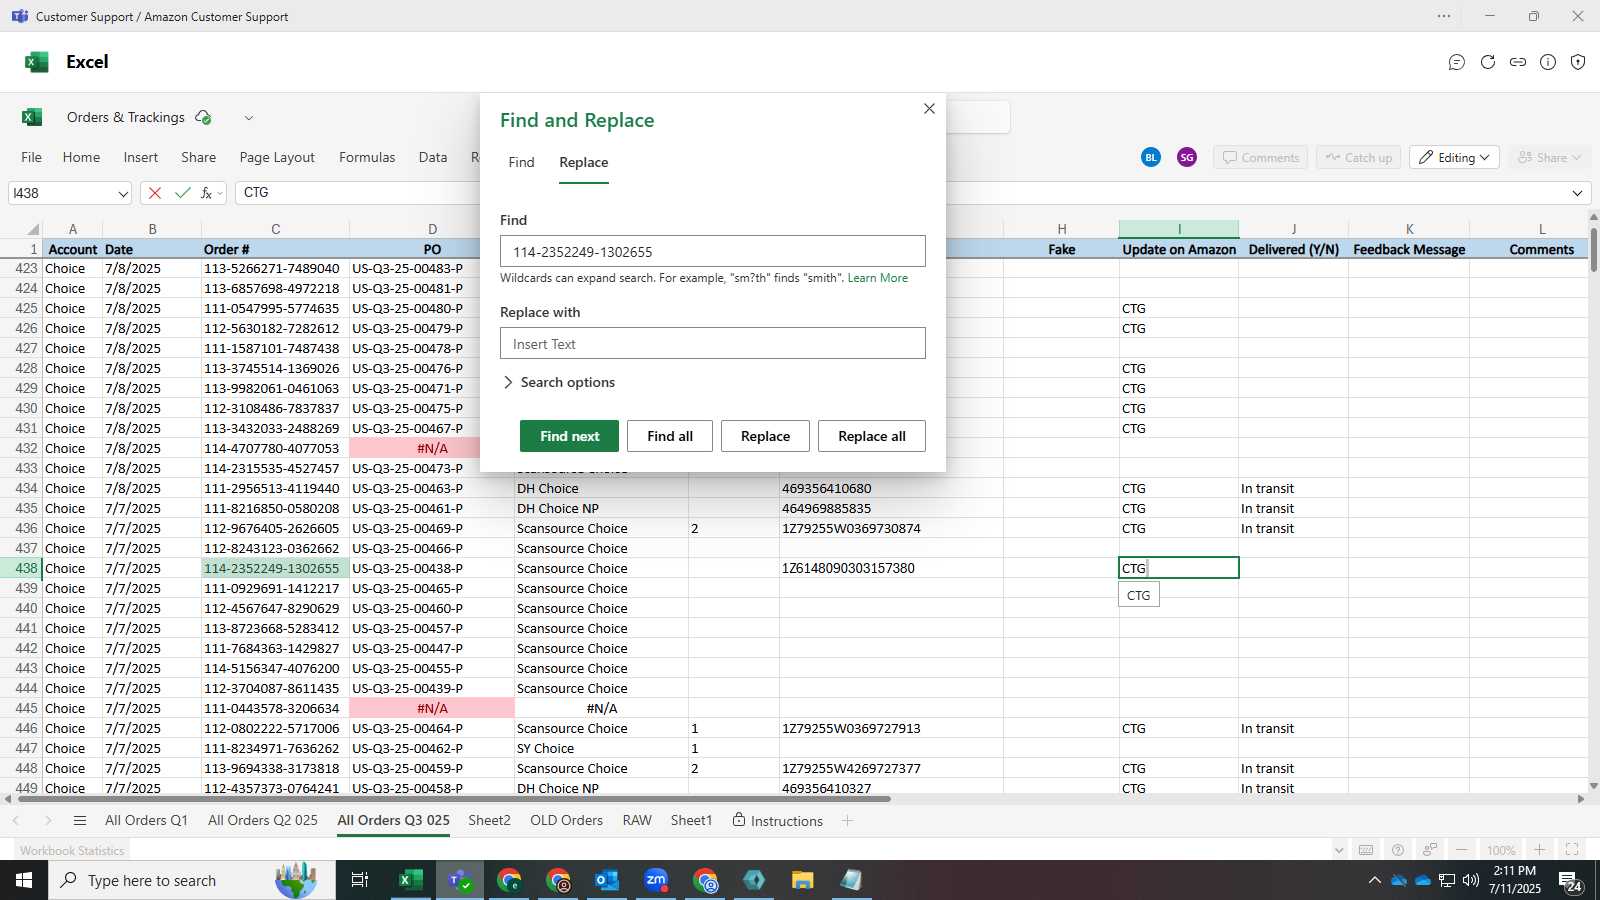Click the SG user presence avatar

pos(1187,157)
